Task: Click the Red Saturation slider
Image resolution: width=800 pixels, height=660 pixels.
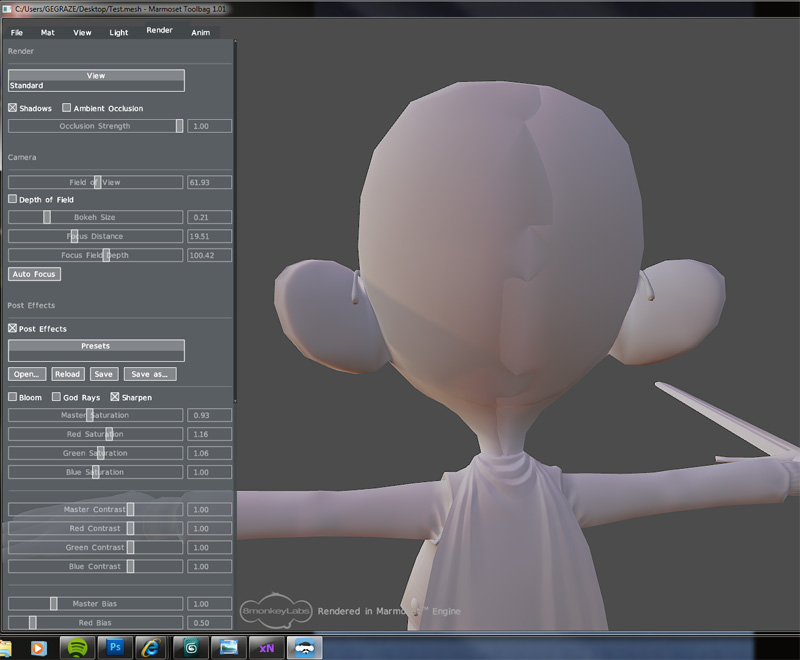Action: [95, 434]
